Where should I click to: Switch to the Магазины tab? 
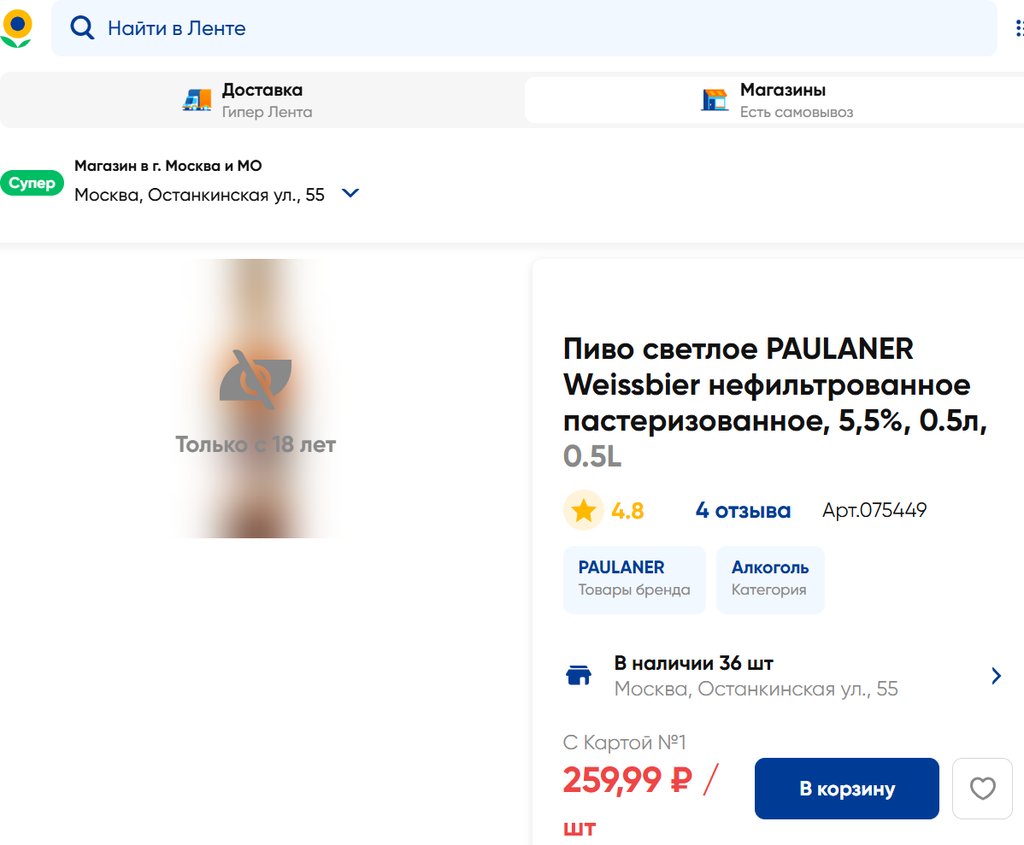click(x=782, y=100)
